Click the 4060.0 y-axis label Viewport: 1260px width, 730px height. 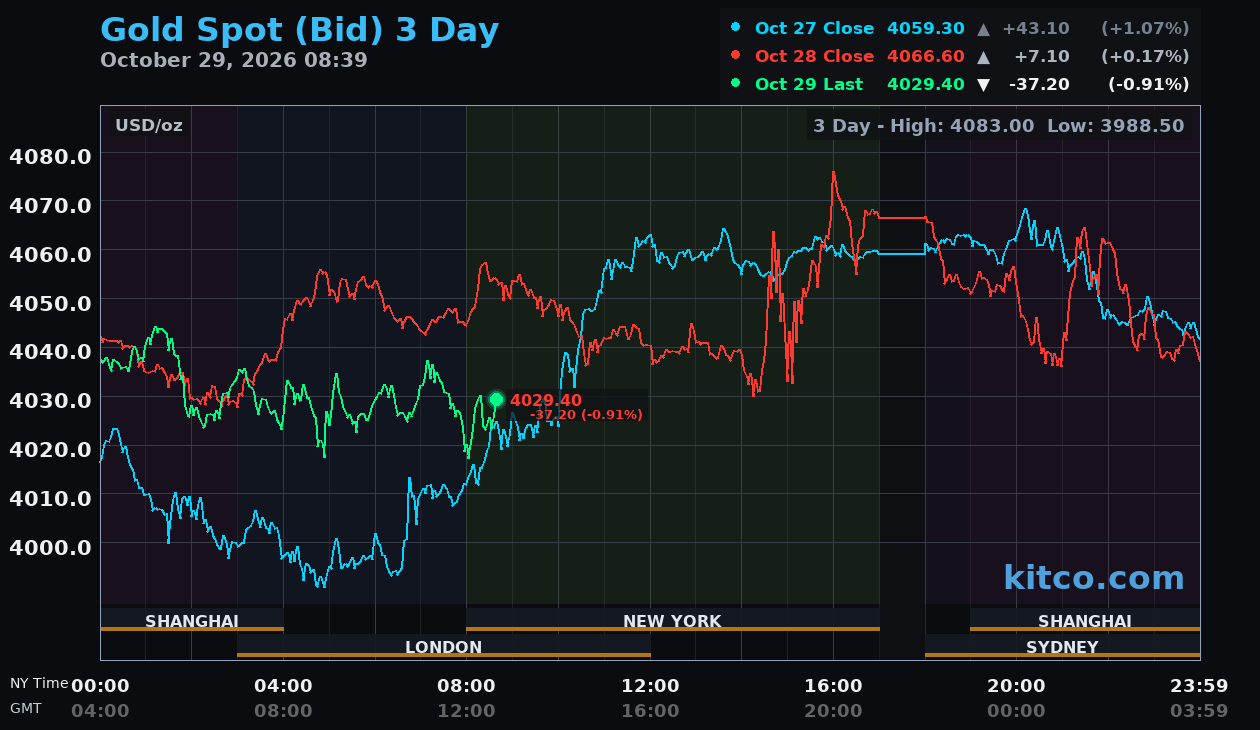click(50, 254)
